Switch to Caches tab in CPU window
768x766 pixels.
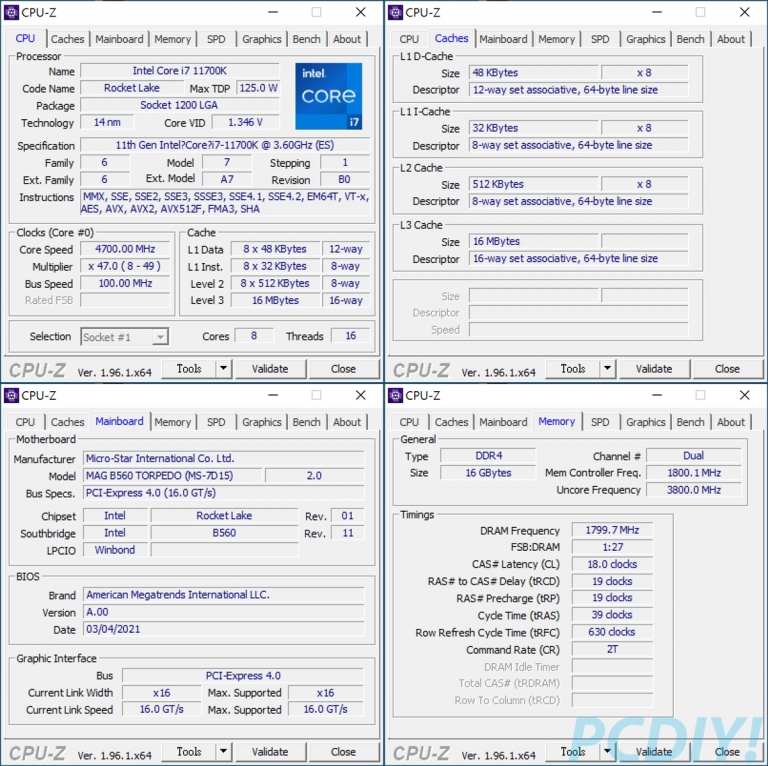pos(68,39)
